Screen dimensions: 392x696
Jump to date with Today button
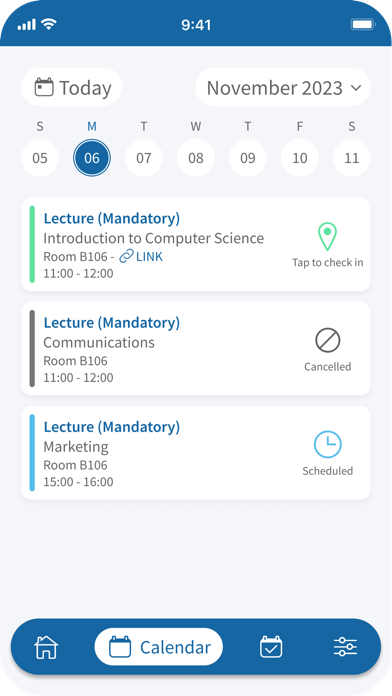(71, 87)
